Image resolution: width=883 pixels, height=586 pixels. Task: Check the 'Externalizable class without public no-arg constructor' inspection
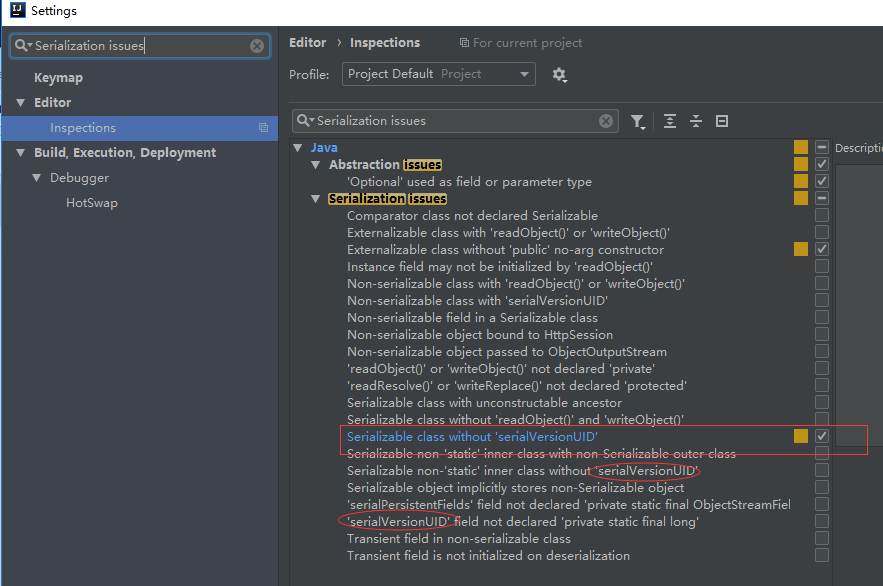point(821,249)
